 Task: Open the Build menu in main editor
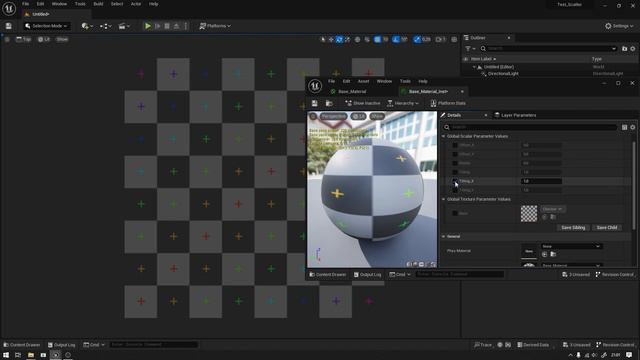(98, 4)
